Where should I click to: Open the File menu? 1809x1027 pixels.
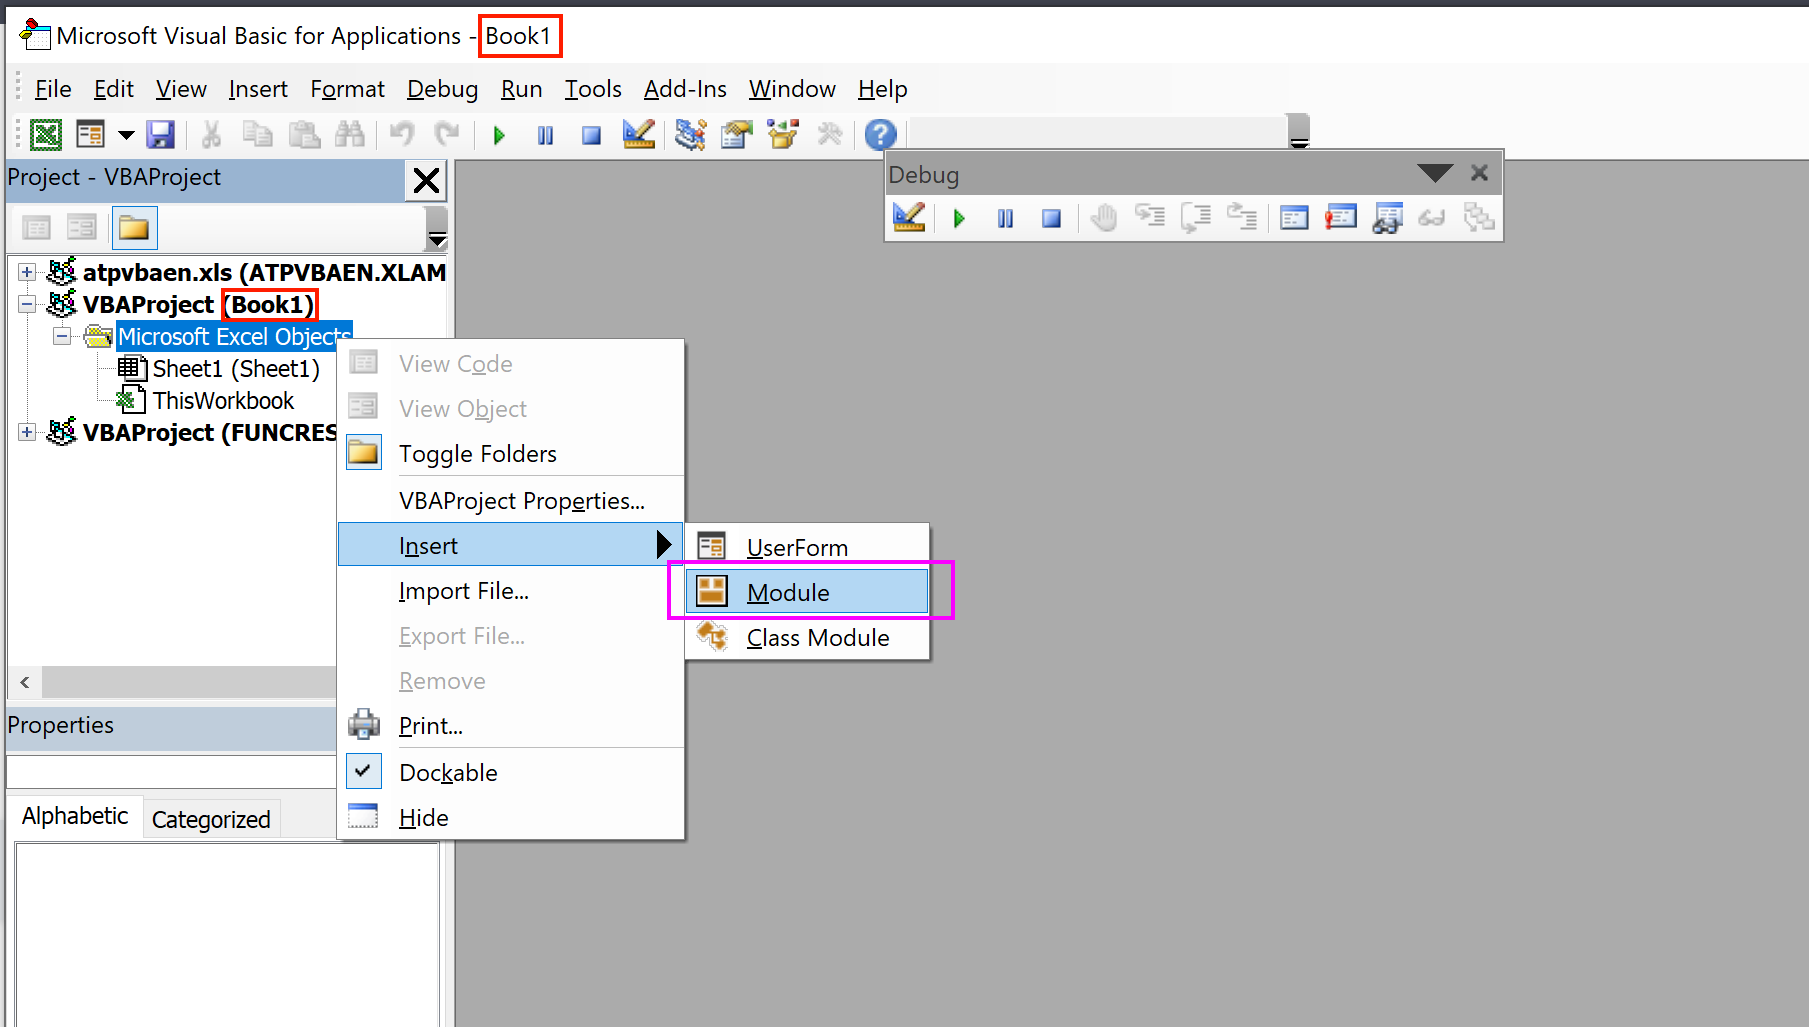tap(53, 89)
